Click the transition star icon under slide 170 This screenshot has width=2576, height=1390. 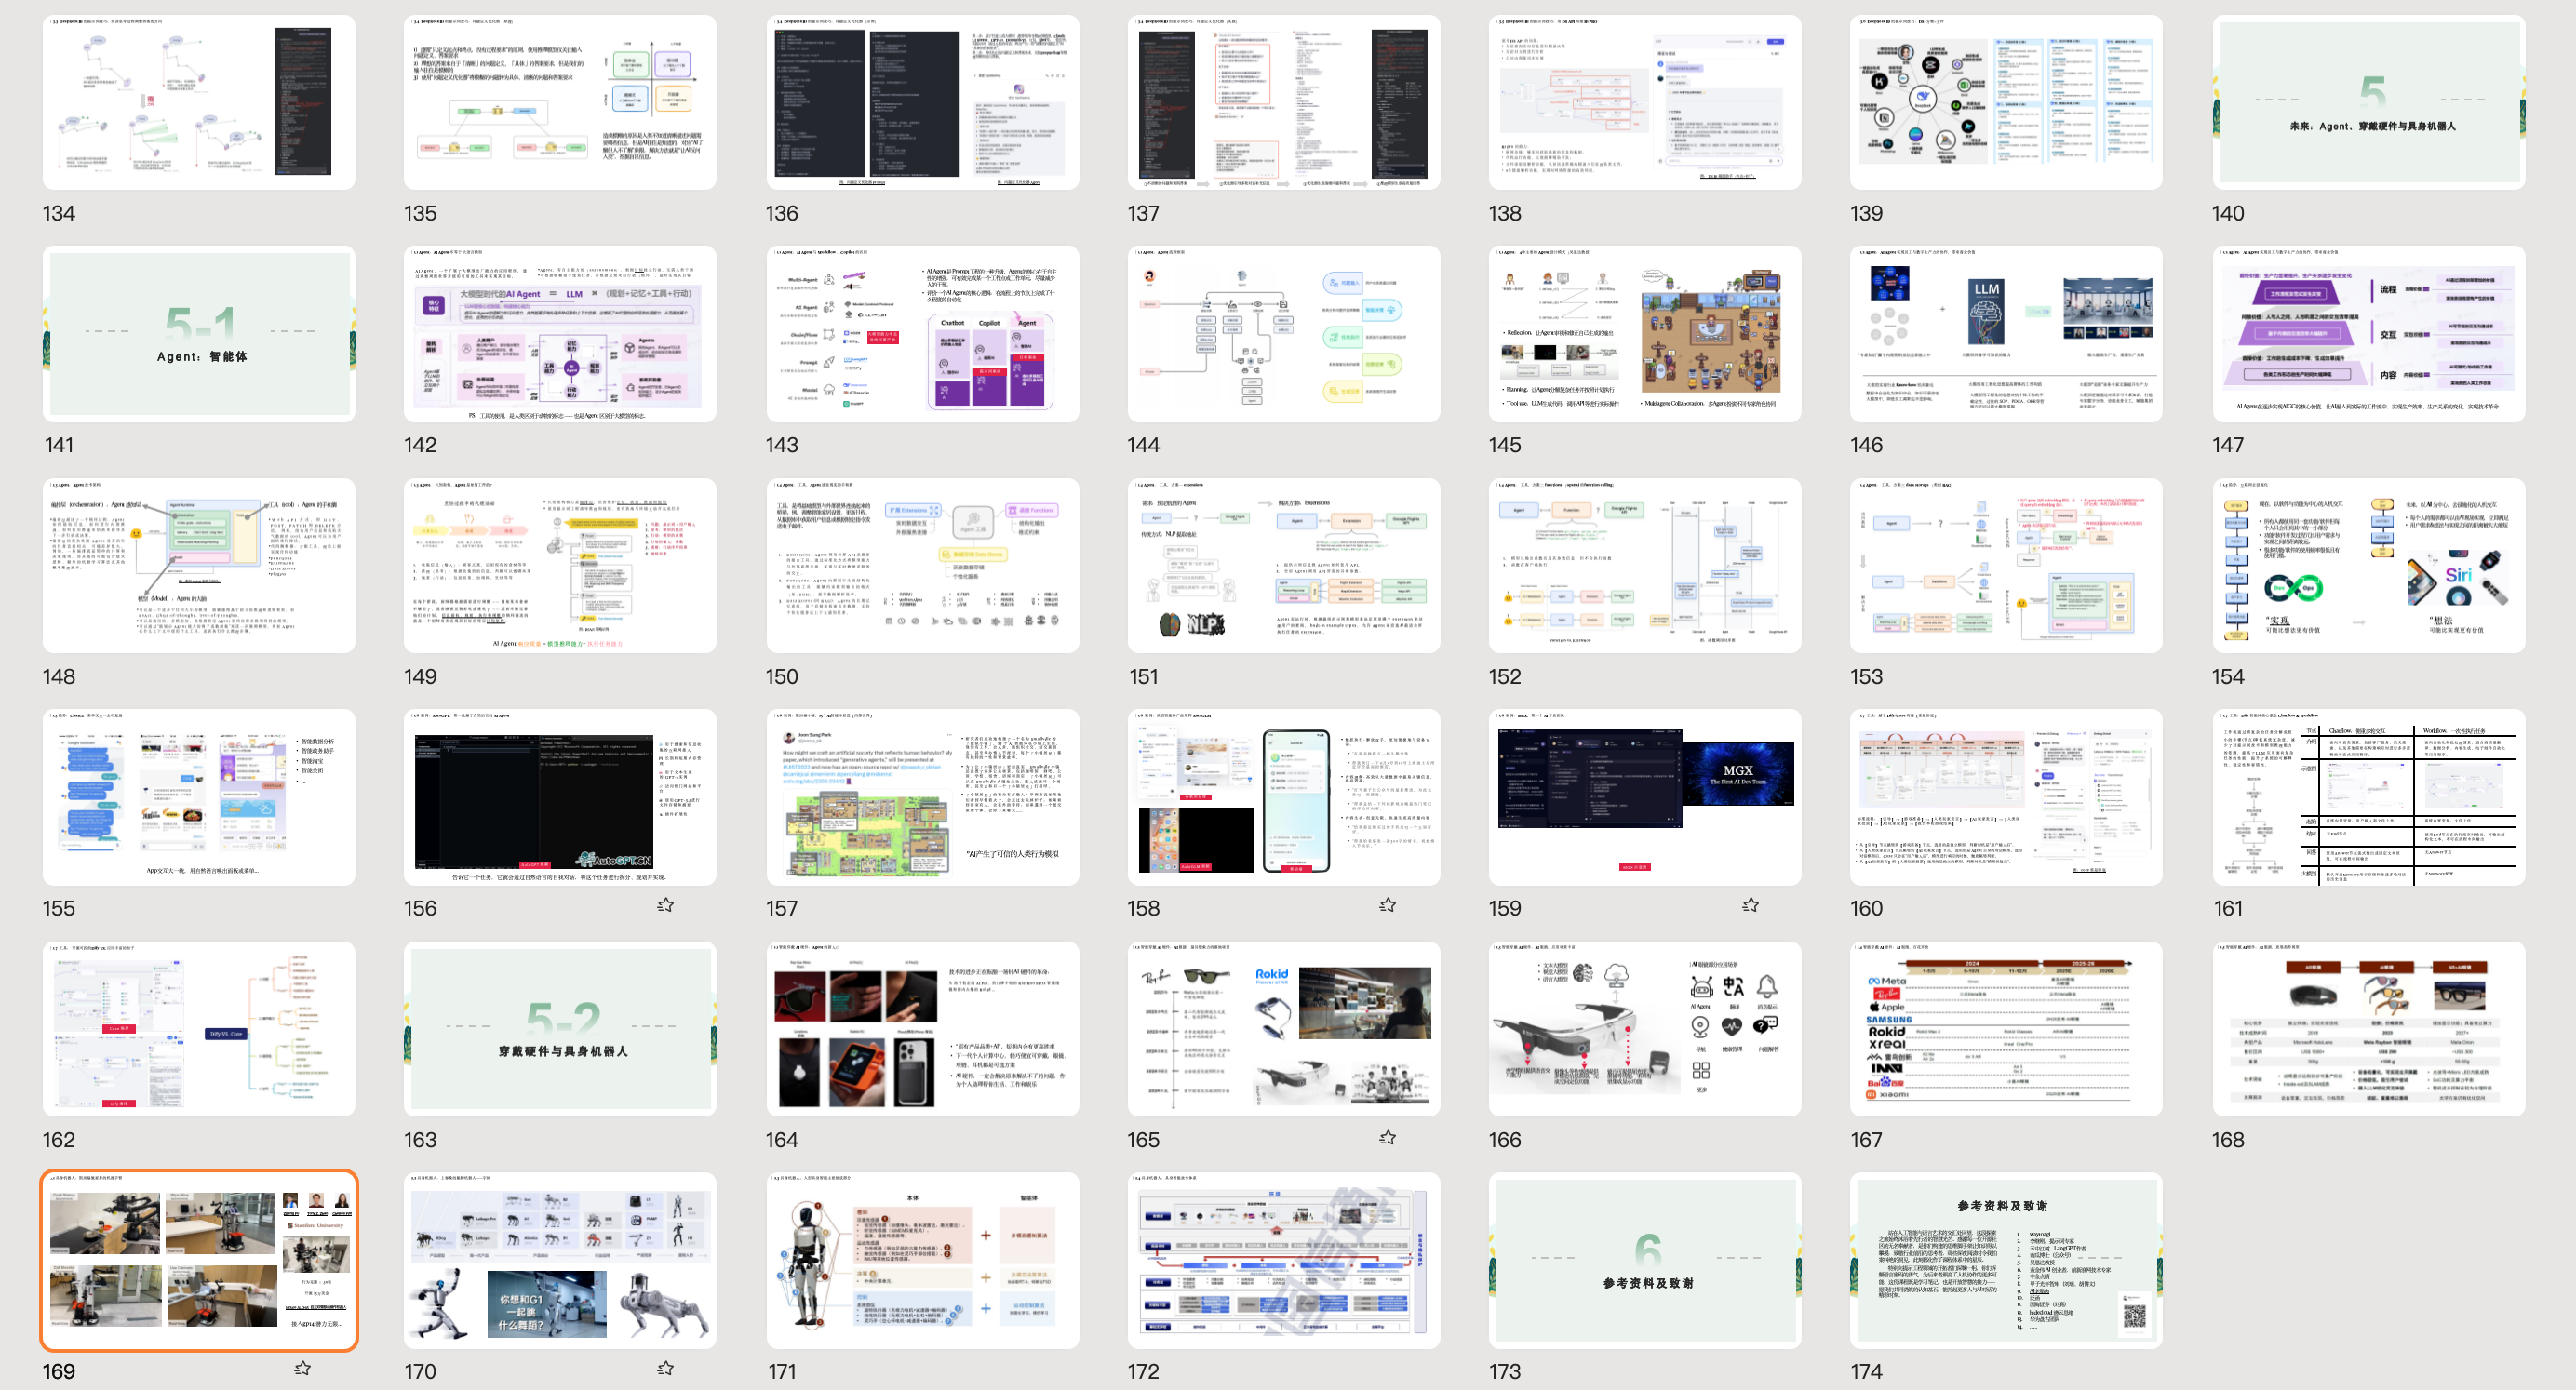665,1368
